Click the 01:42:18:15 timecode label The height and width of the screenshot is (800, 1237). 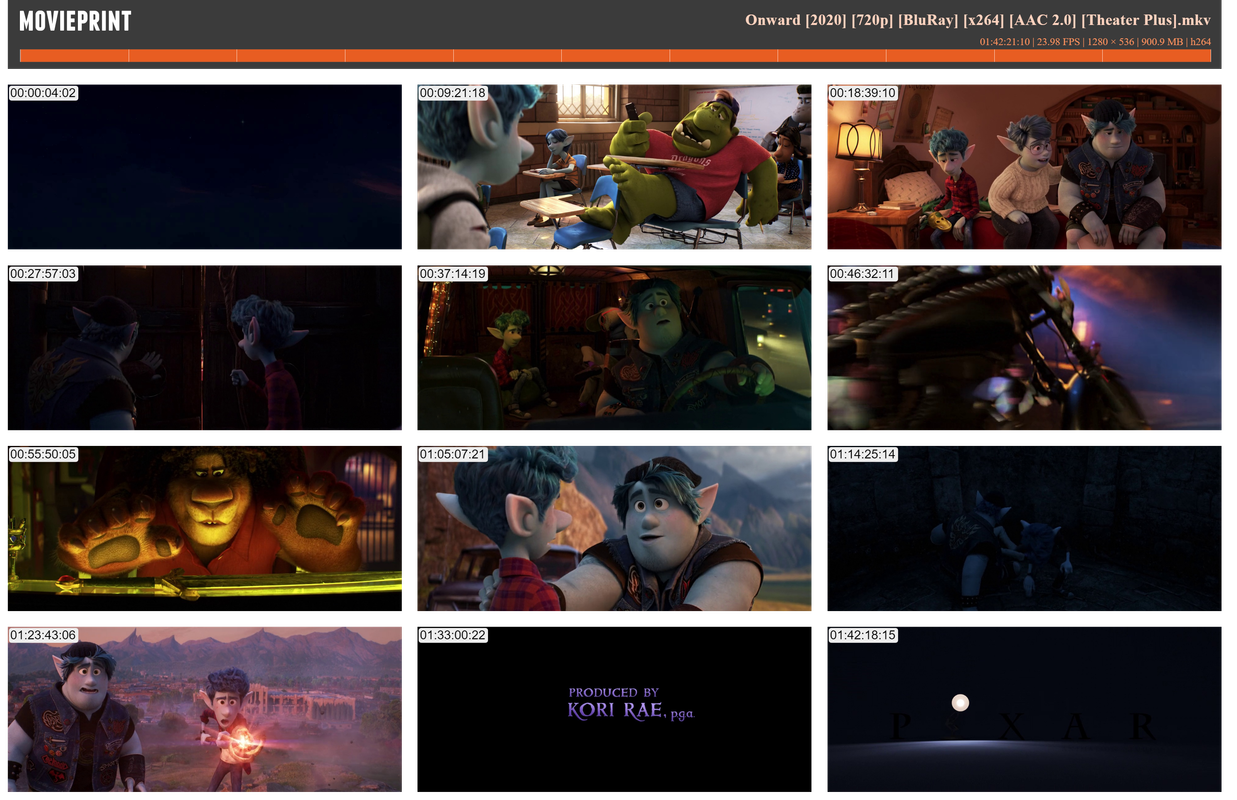coord(863,635)
